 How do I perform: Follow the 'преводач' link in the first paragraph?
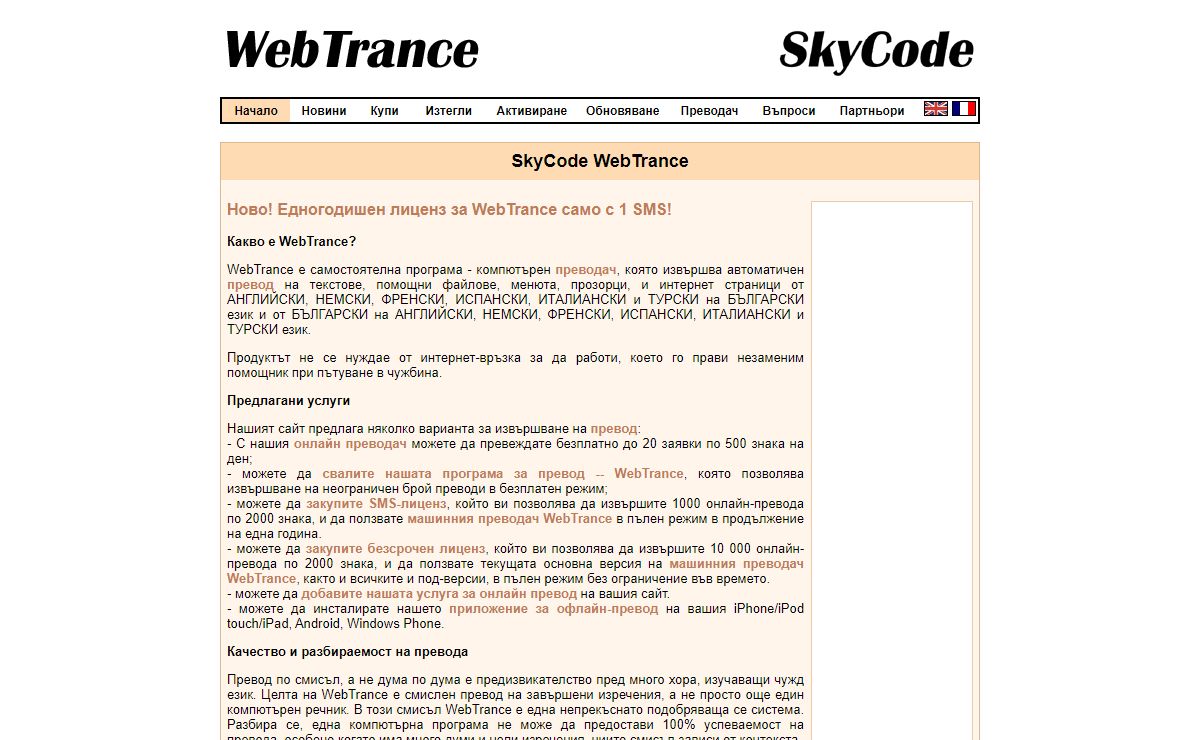tap(586, 270)
